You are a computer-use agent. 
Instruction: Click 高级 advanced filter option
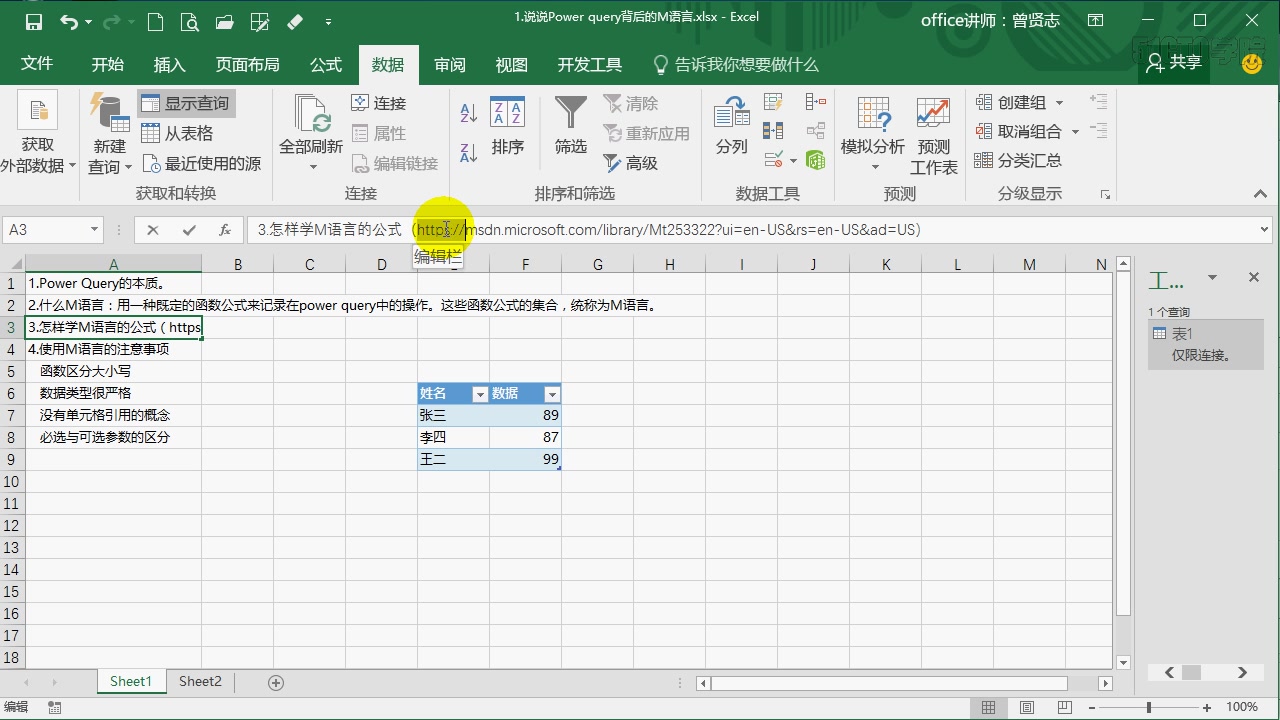coord(637,162)
